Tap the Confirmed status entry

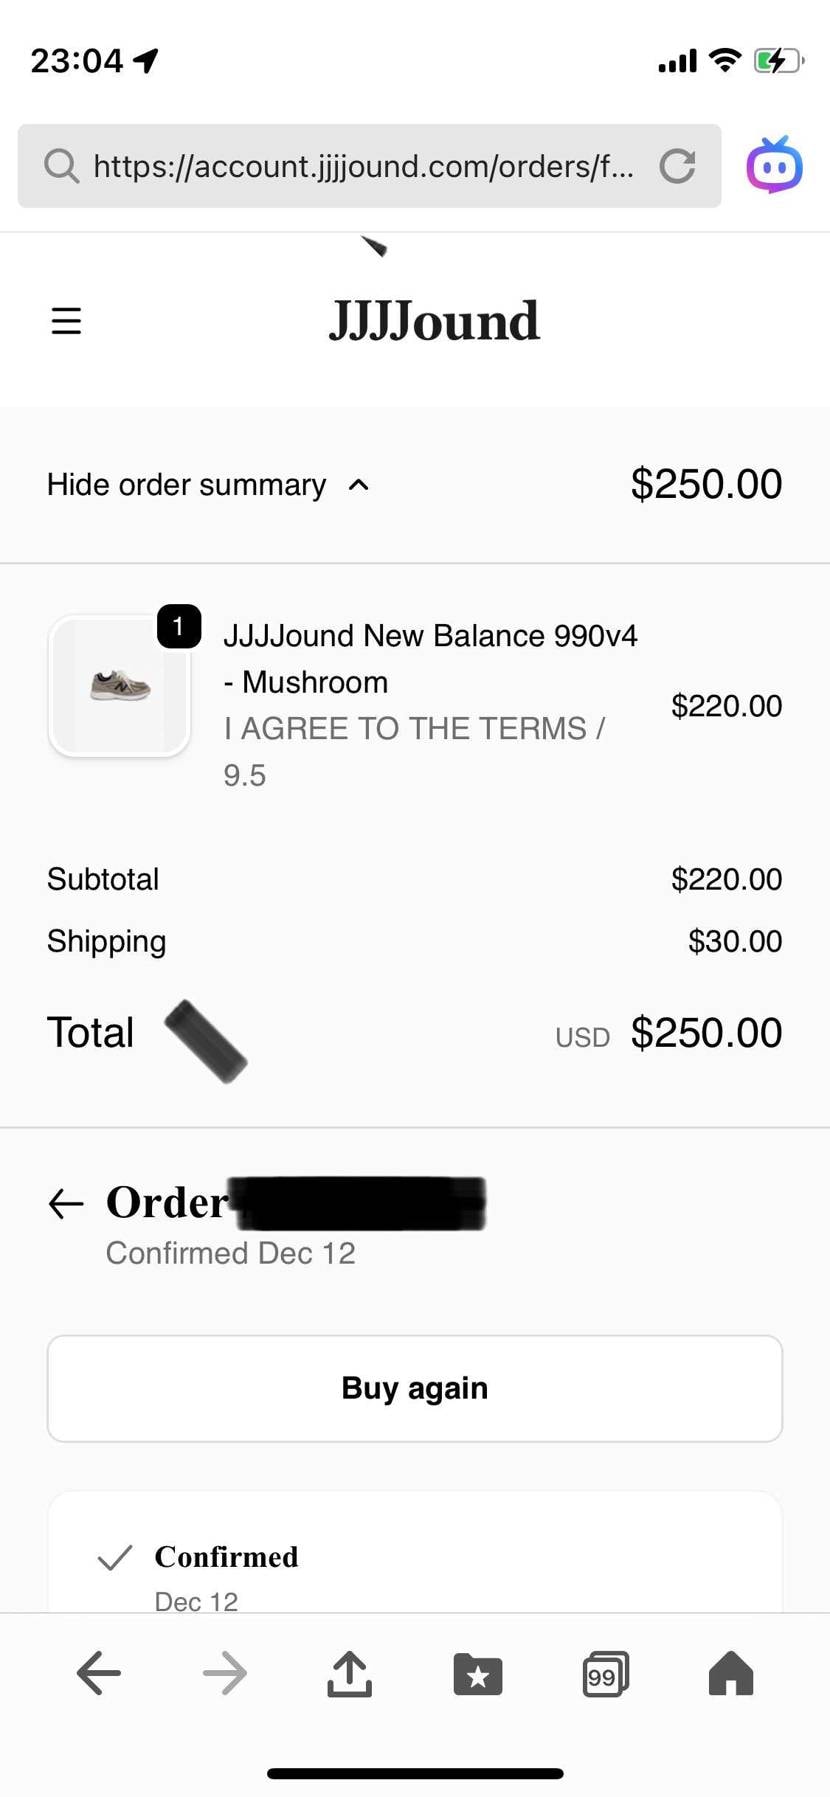click(x=226, y=1556)
